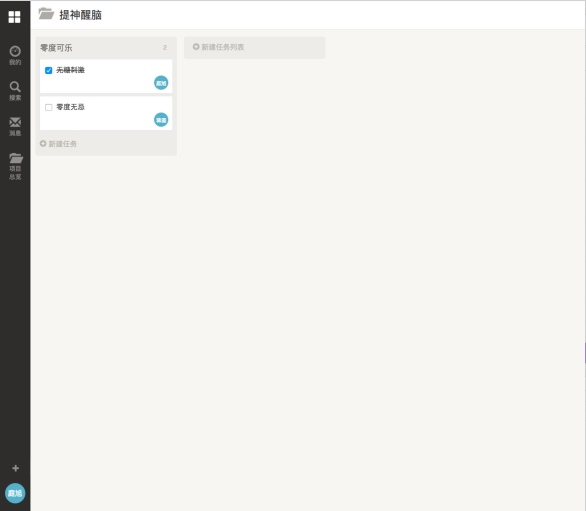
Task: Open the grid dashboard icon in sidebar
Action: pyautogui.click(x=15, y=17)
